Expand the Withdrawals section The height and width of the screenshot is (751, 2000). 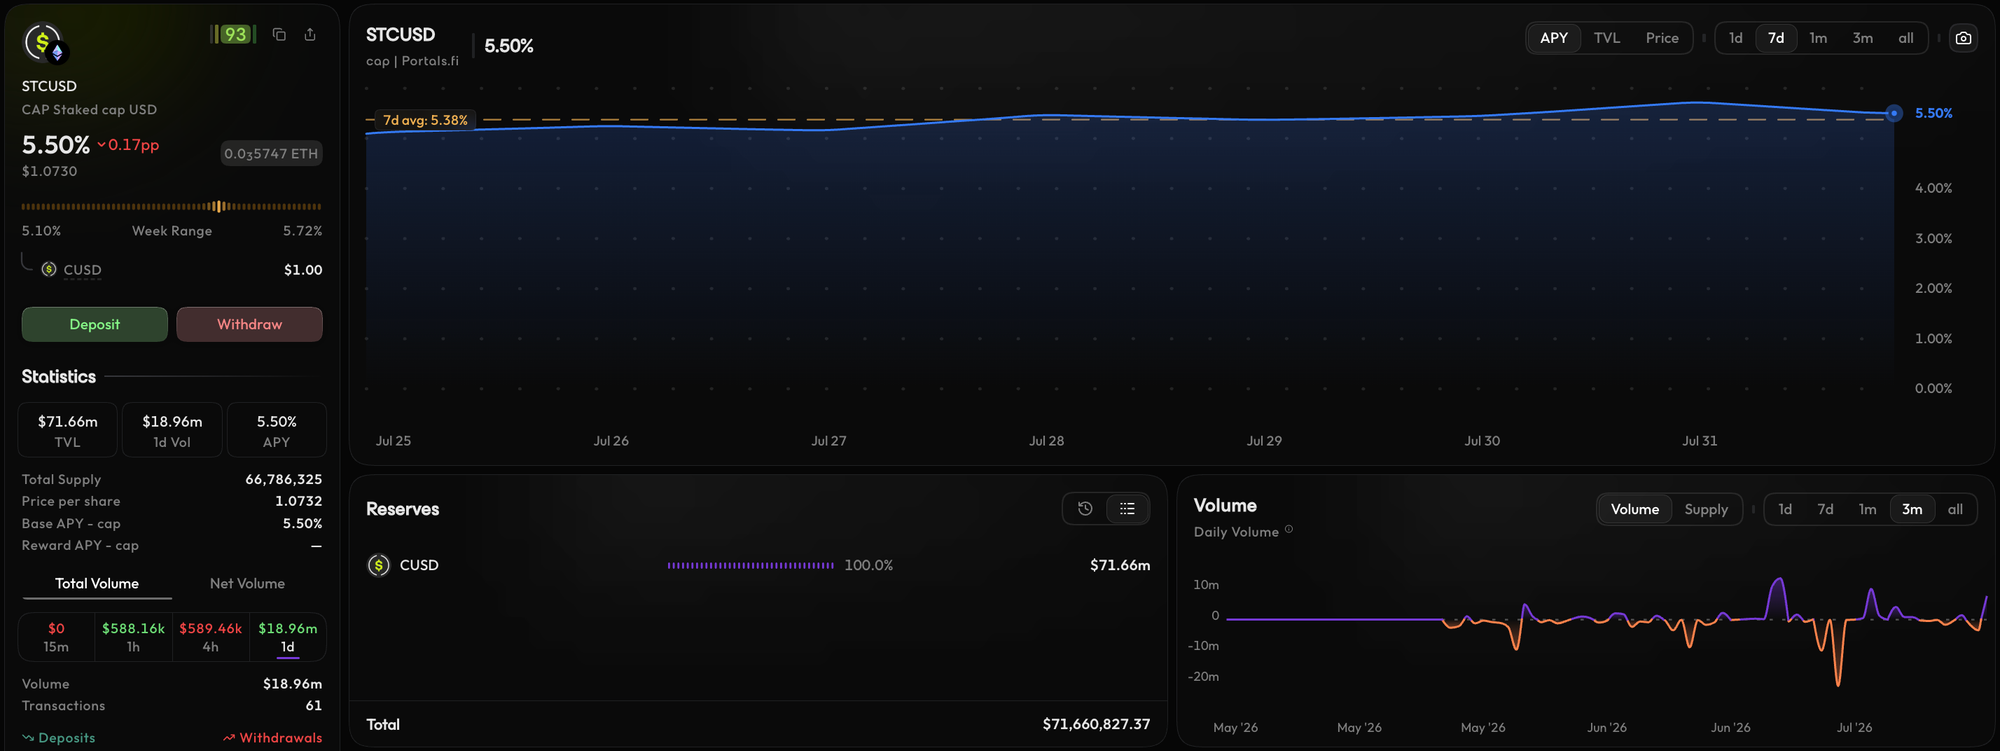click(273, 738)
